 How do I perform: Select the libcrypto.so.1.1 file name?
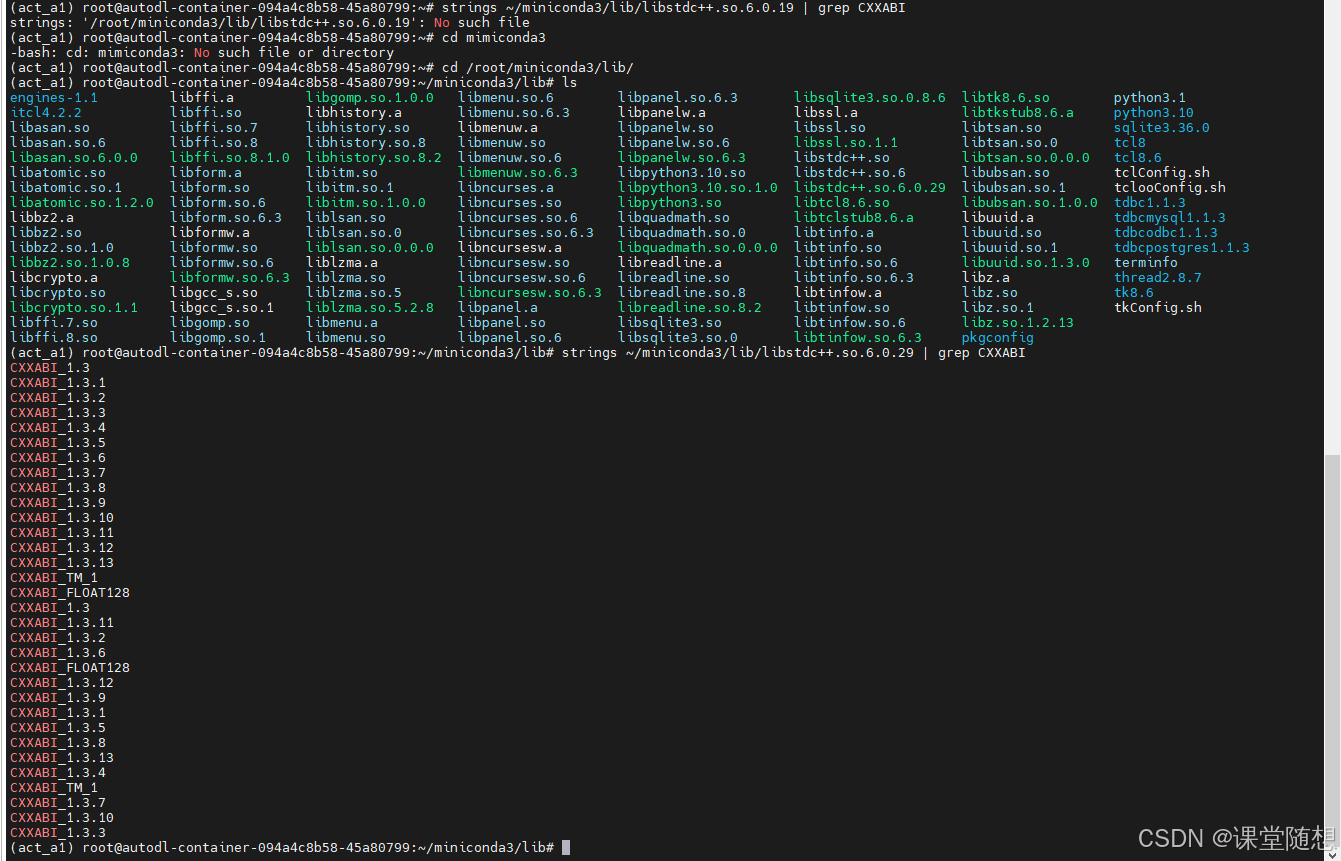[74, 308]
